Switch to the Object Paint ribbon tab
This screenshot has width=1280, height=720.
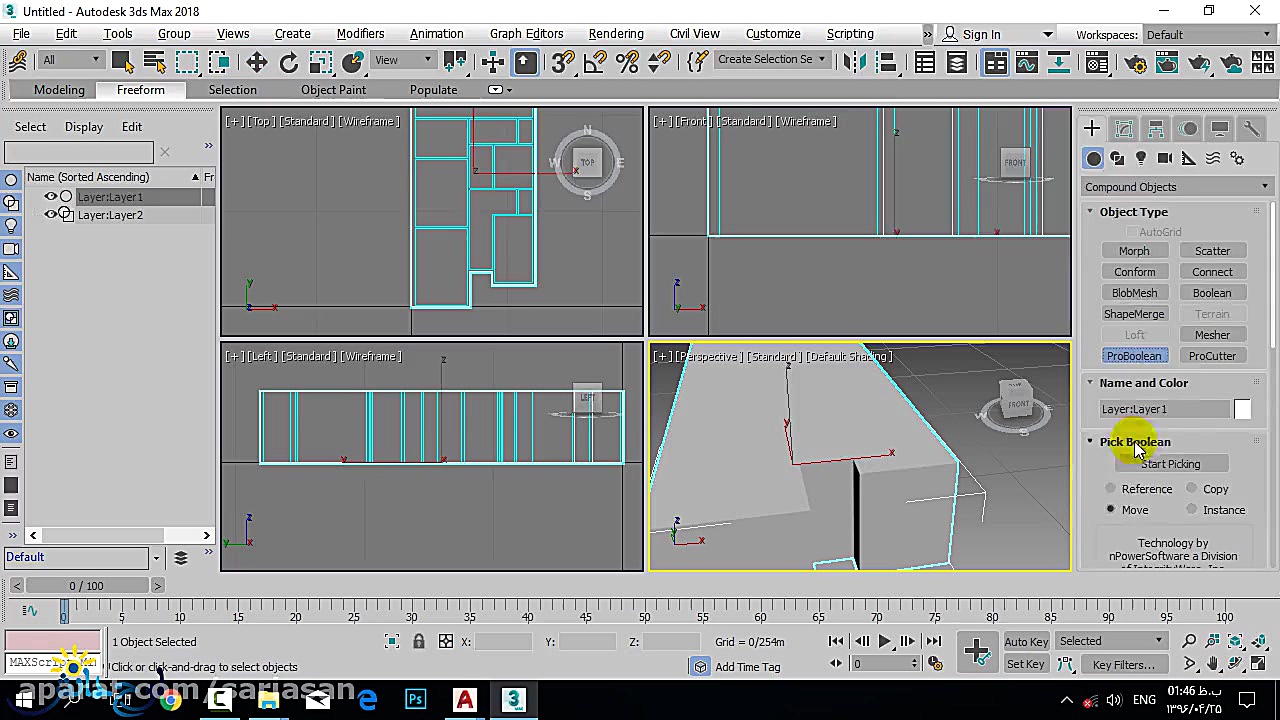point(333,90)
